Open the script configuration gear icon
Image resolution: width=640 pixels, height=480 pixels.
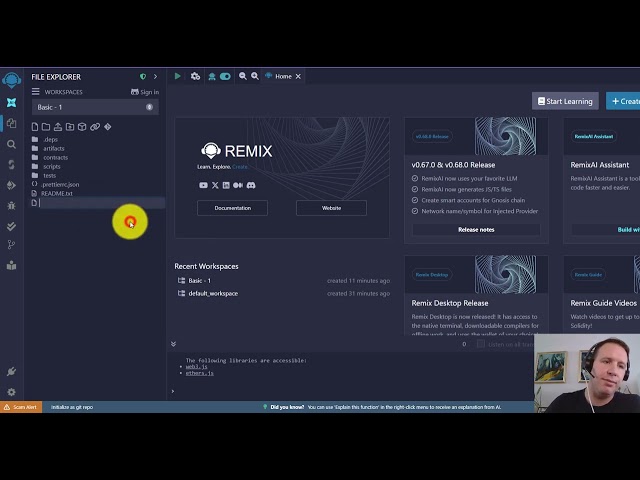coord(195,76)
